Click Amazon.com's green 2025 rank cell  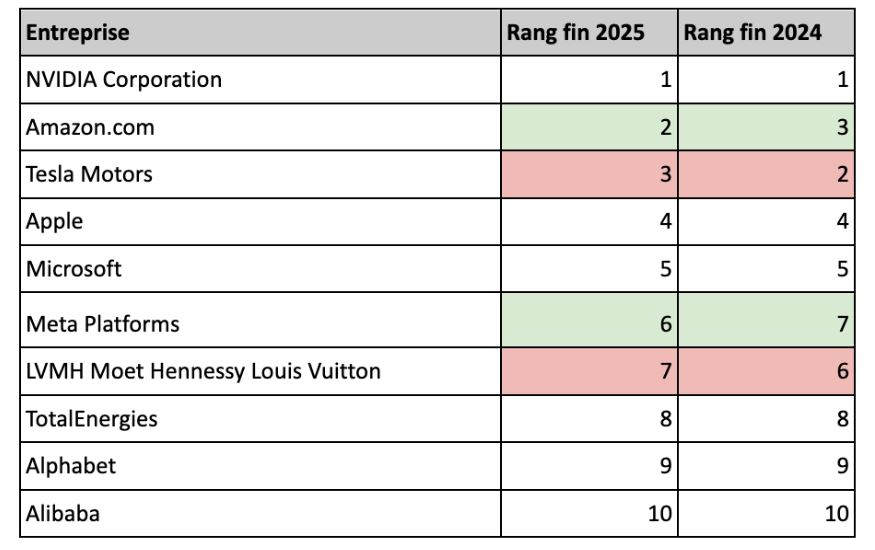click(x=588, y=127)
